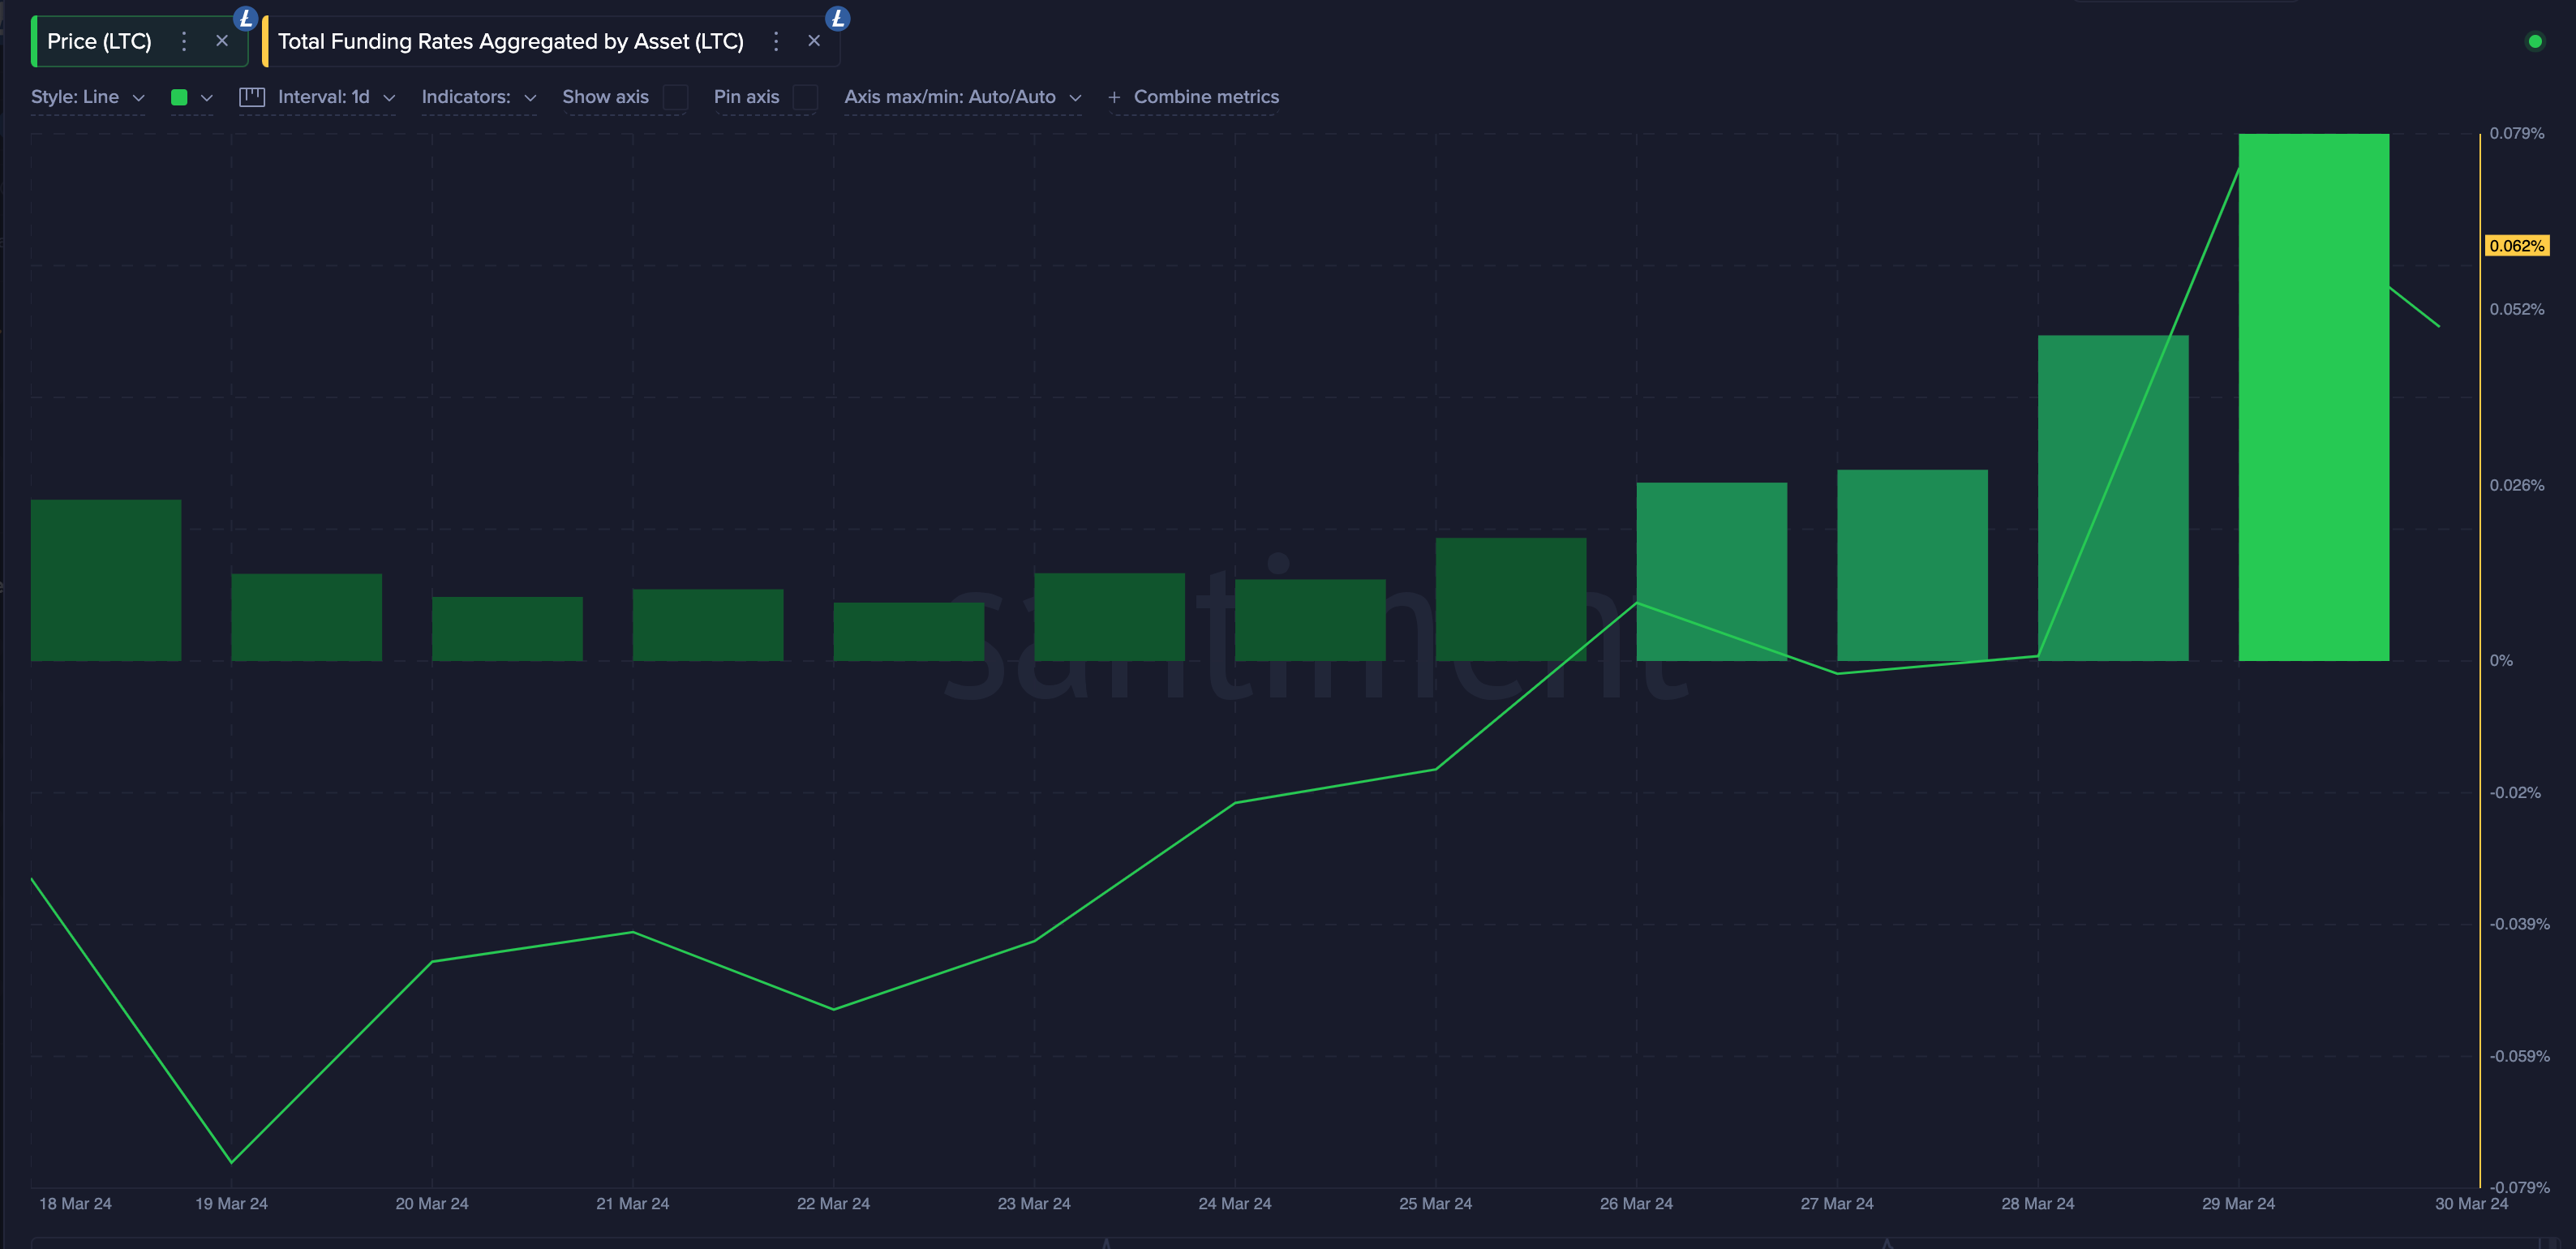
Task: Click the Litecoin badge on Total Funding Rates
Action: (839, 19)
